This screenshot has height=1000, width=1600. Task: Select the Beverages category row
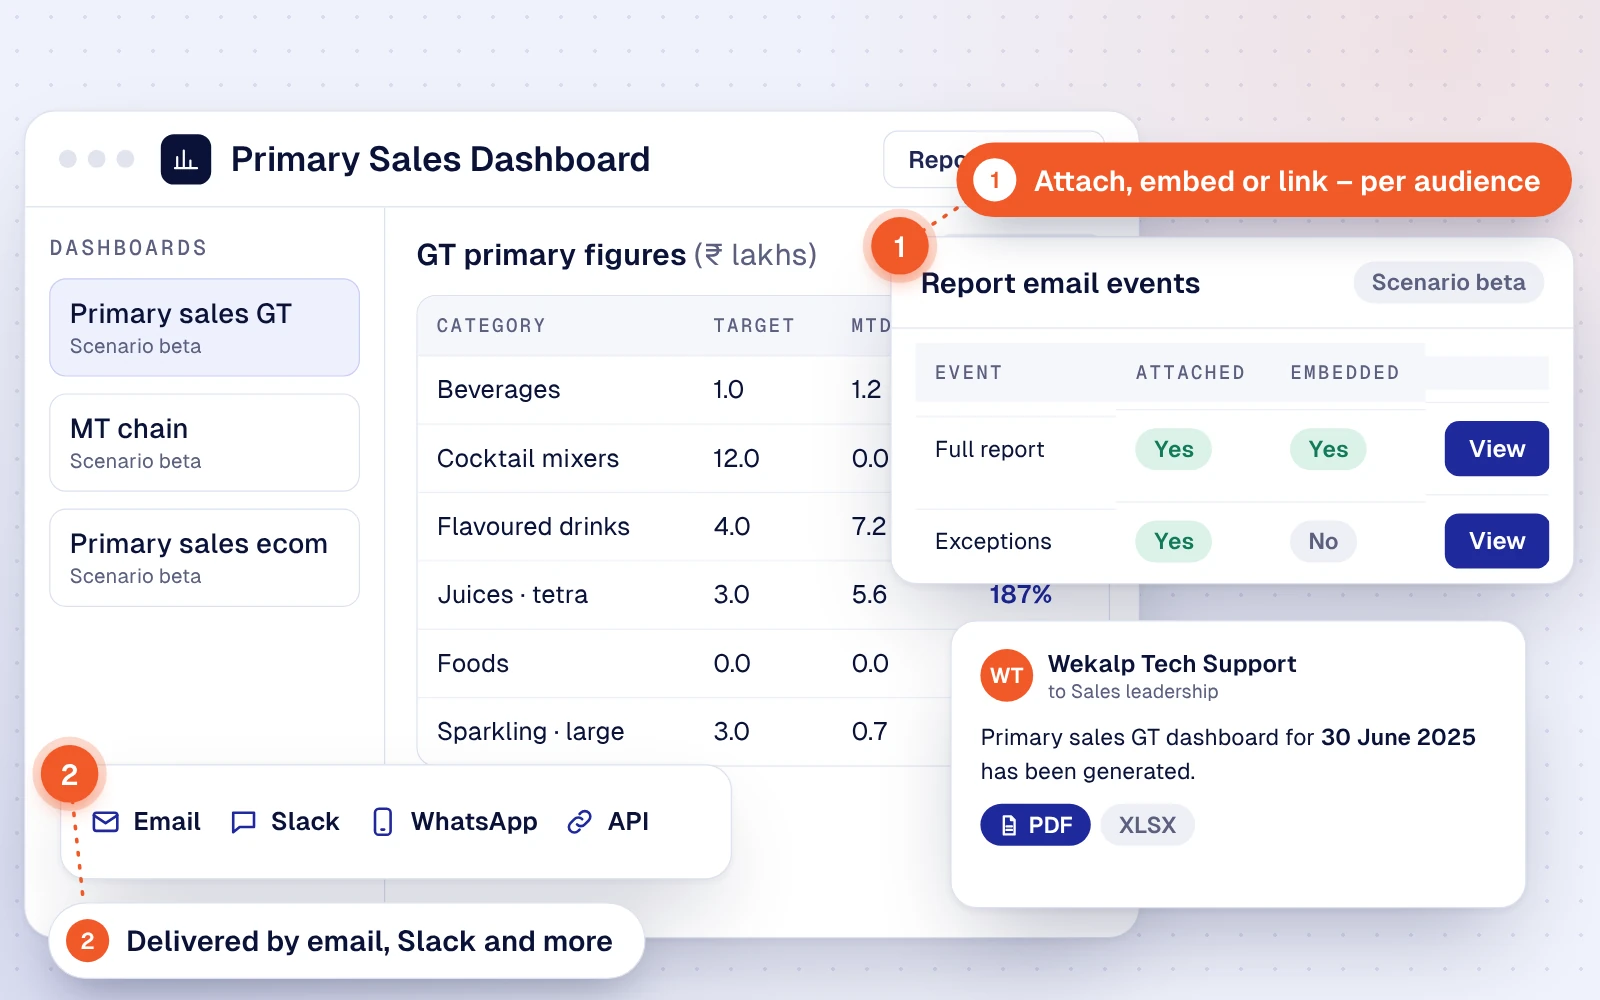[655, 390]
